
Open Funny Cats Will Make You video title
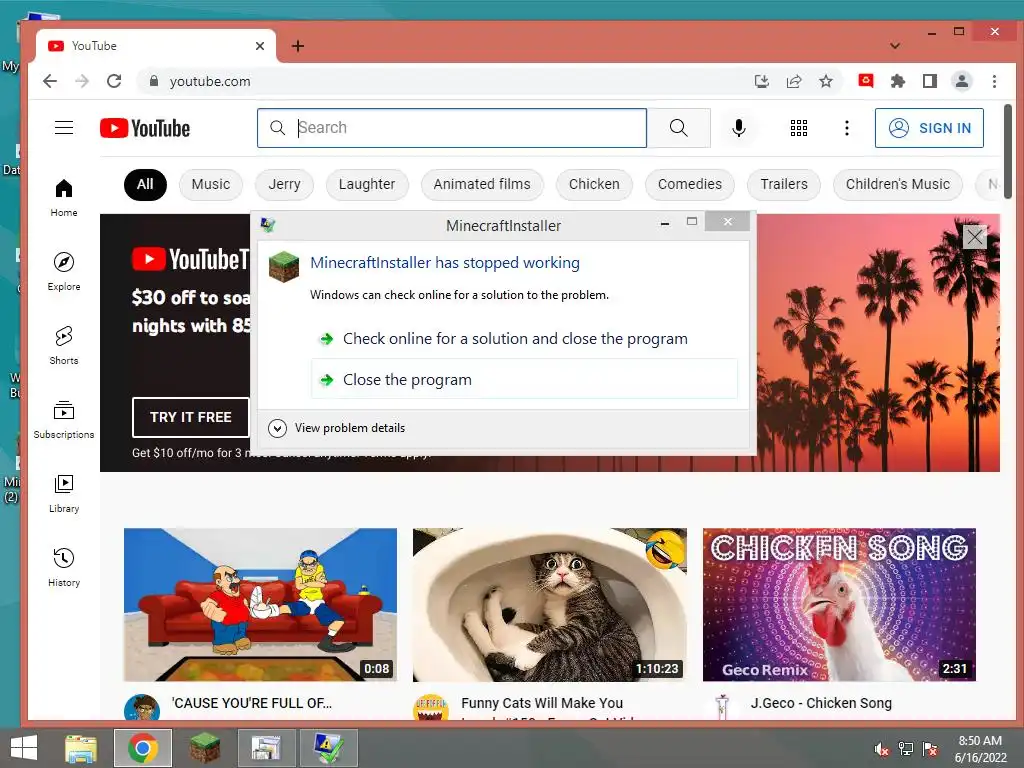[542, 703]
